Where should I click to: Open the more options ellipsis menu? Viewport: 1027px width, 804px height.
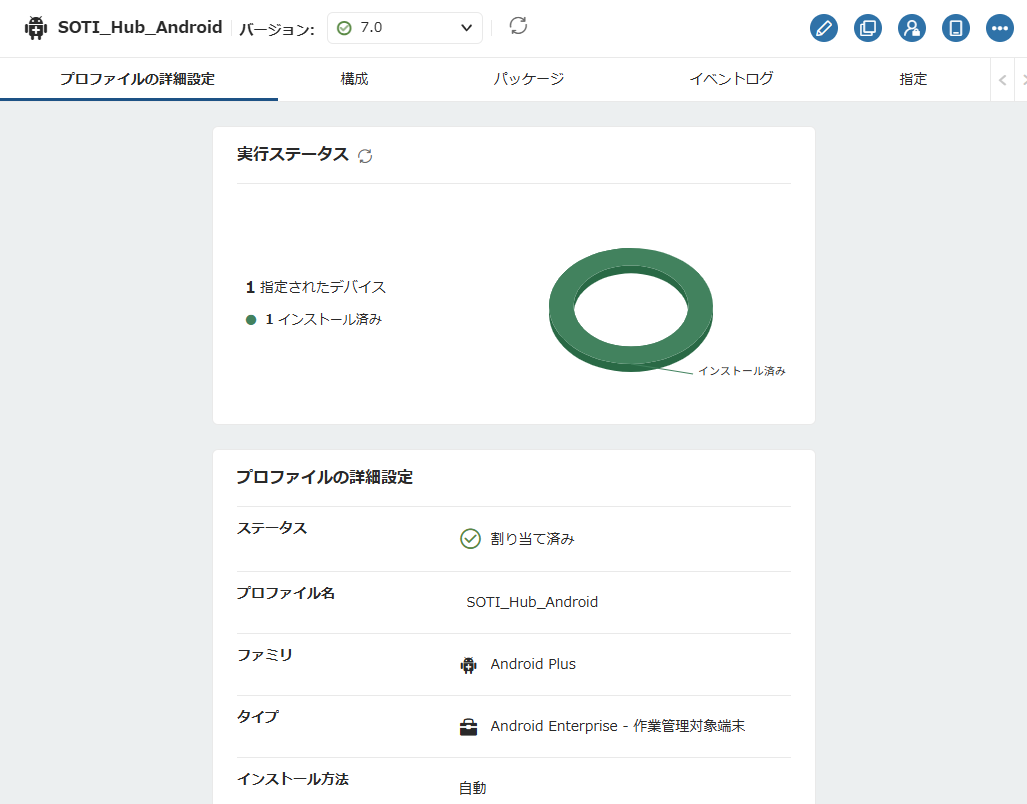[999, 28]
